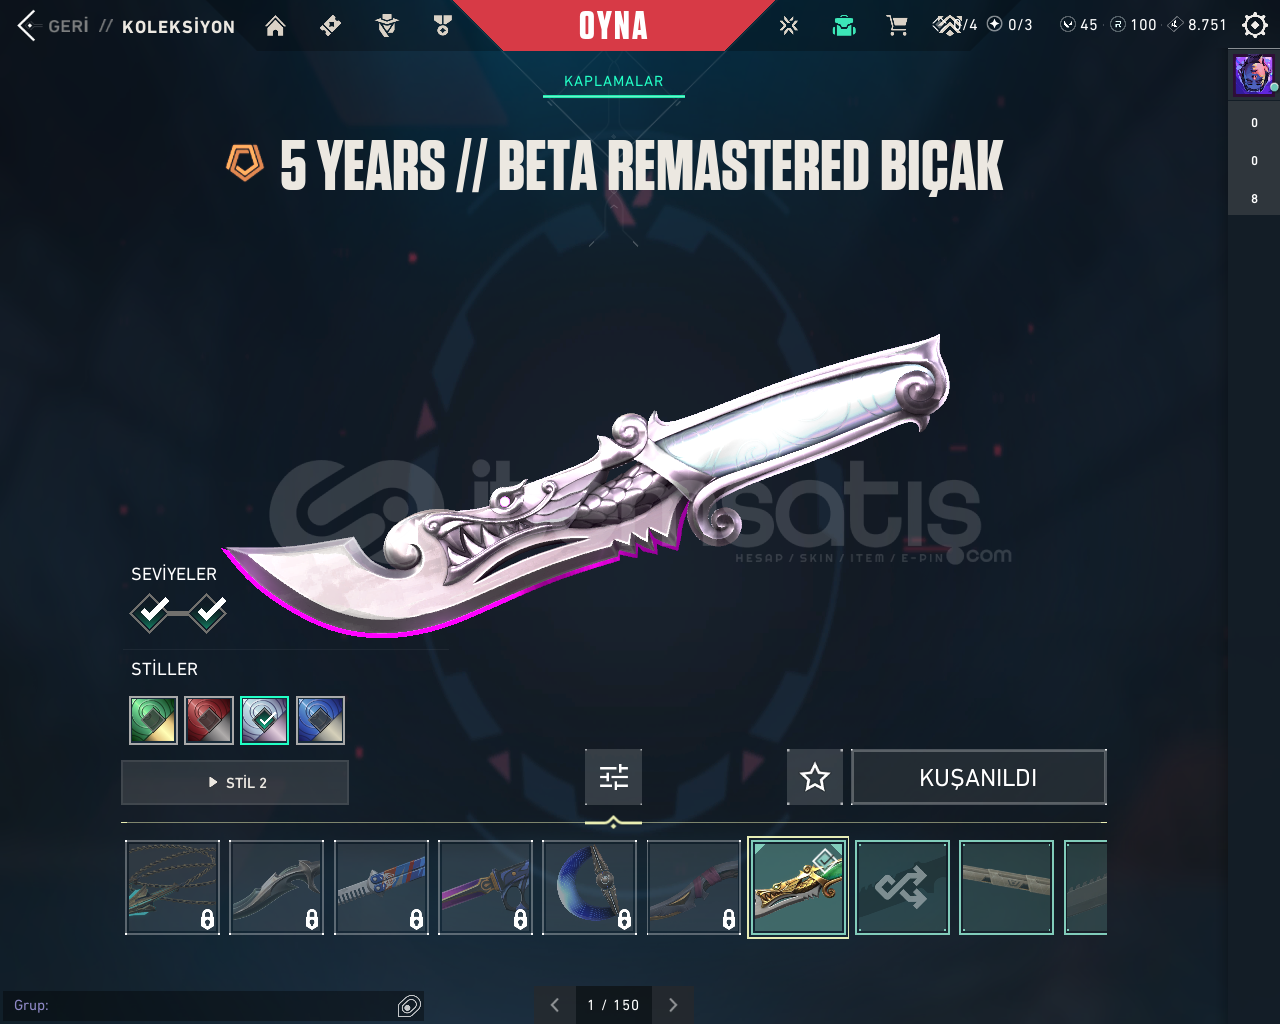Screen dimensions: 1280x1024
Task: Open the green Battlepass backpack icon
Action: pos(844,26)
